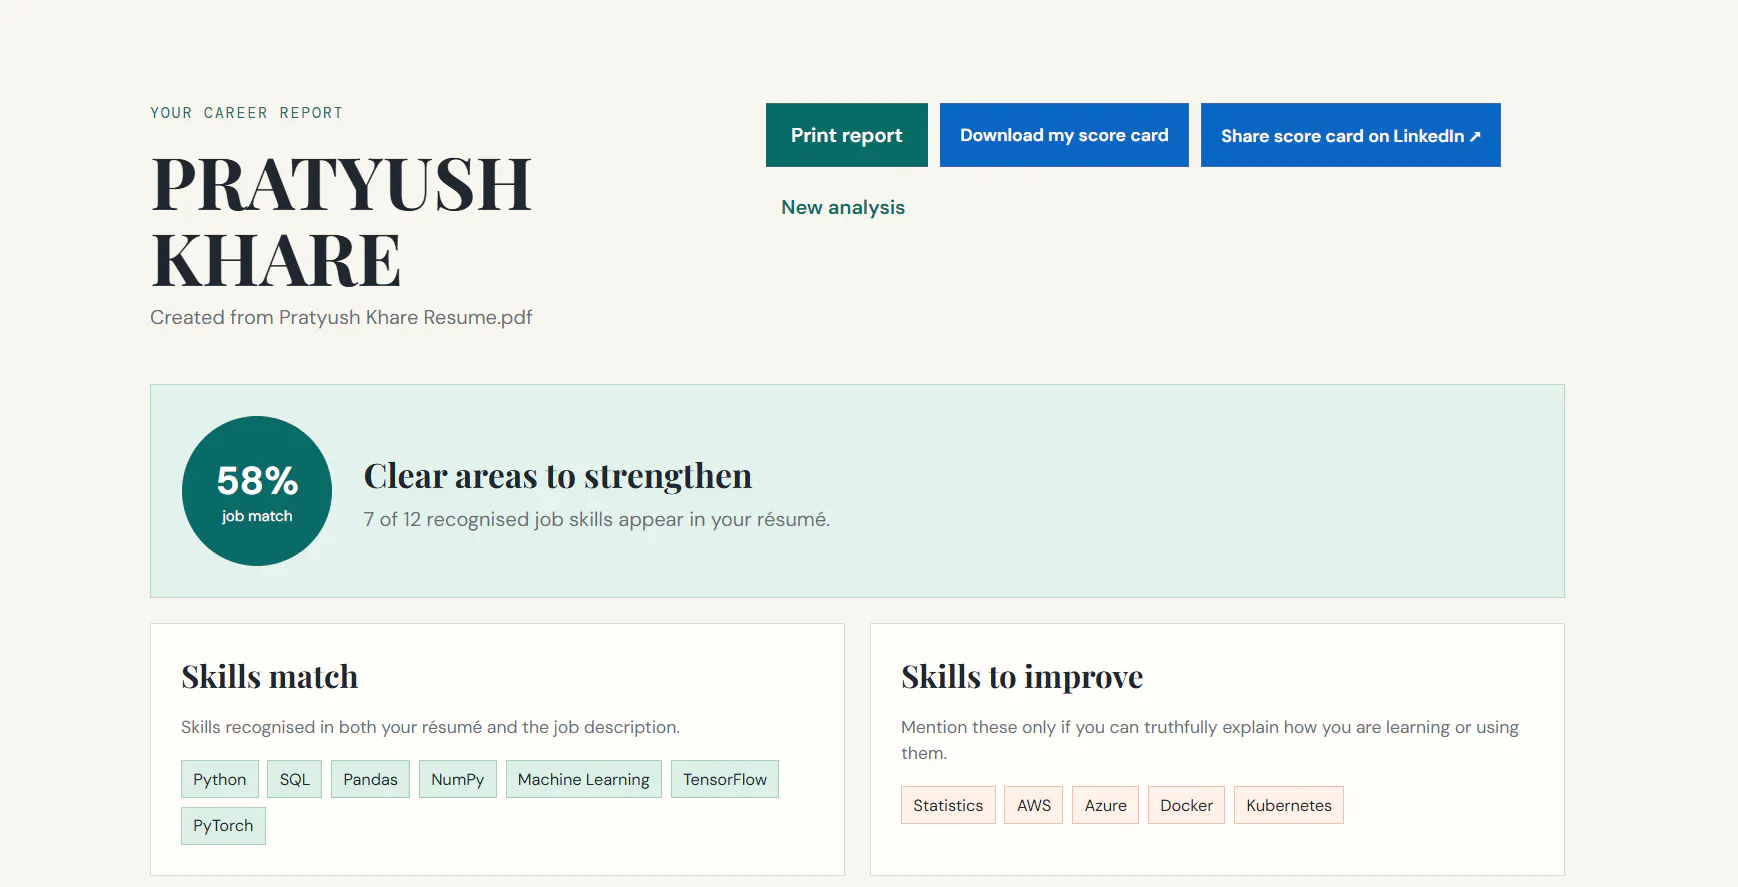Click the Kubernetes skill to improve
The height and width of the screenshot is (887, 1738).
coord(1289,805)
